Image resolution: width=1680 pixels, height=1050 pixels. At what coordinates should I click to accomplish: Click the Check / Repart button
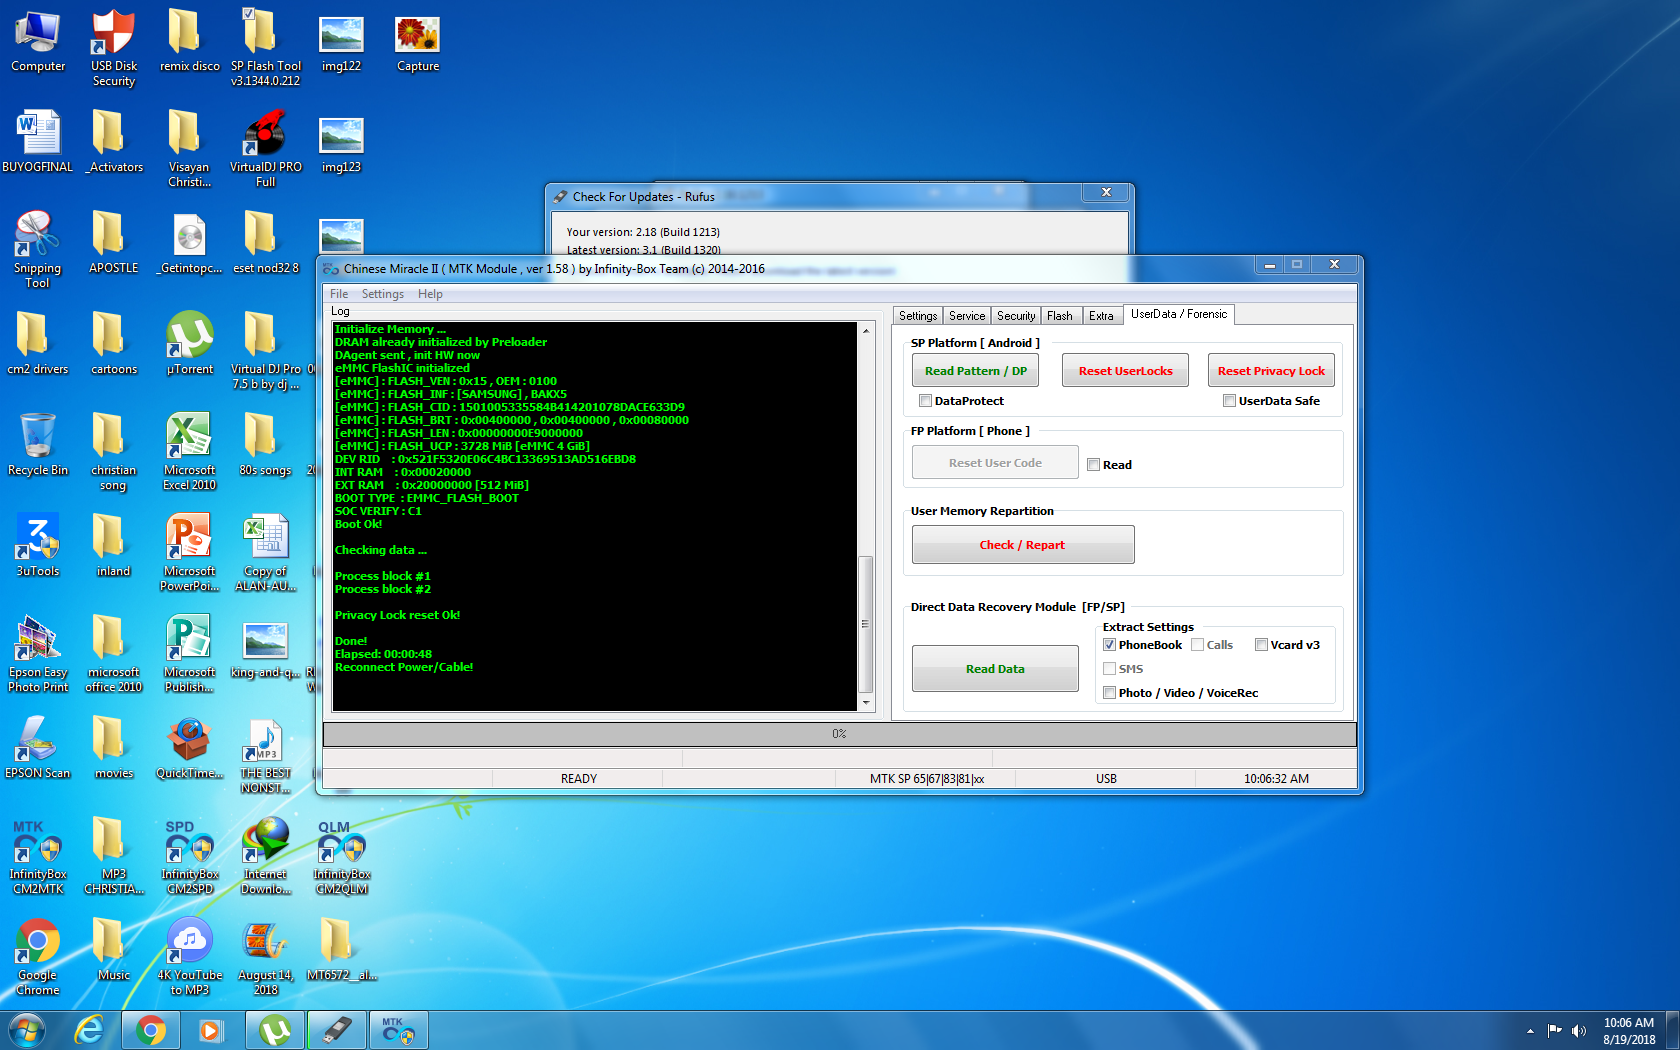coord(1023,545)
